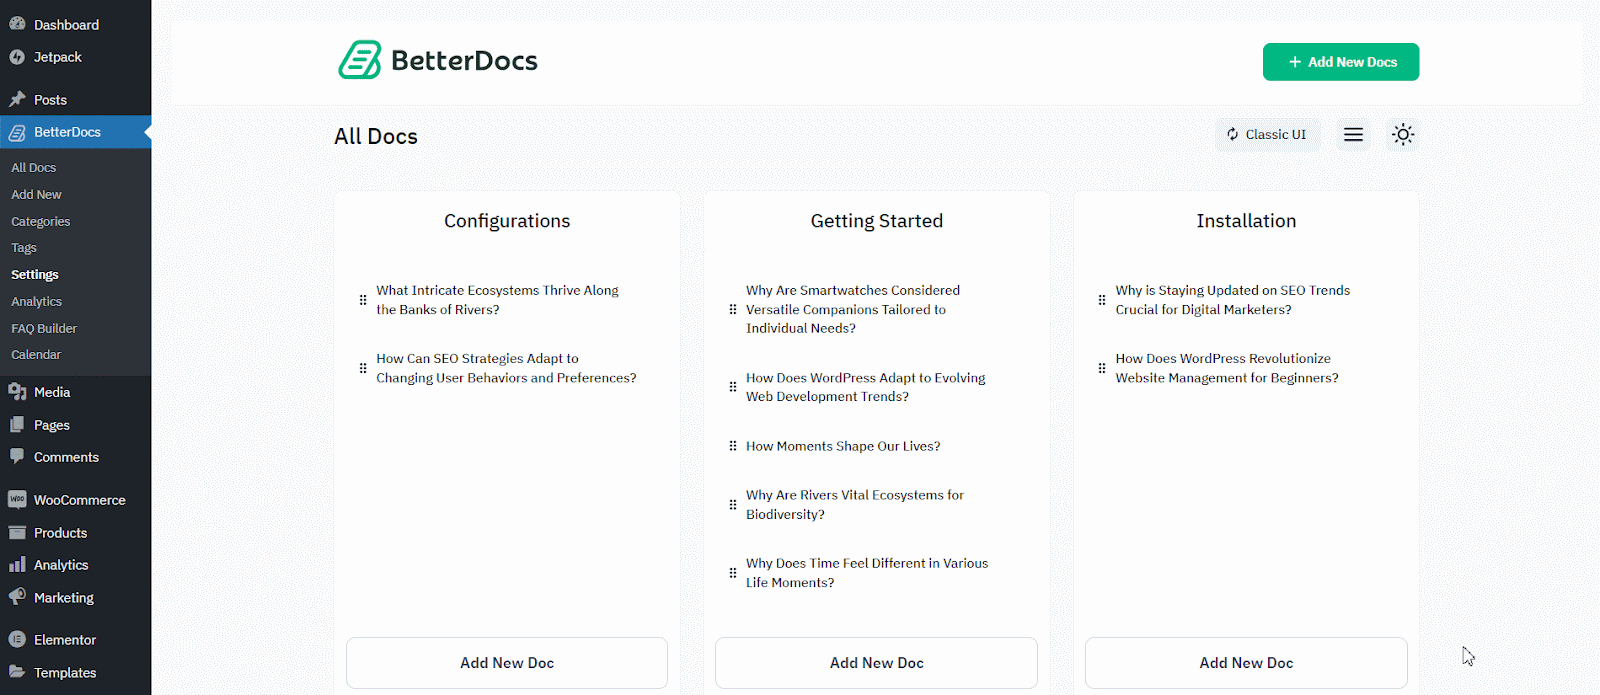Open the Elementor menu label

65,640
